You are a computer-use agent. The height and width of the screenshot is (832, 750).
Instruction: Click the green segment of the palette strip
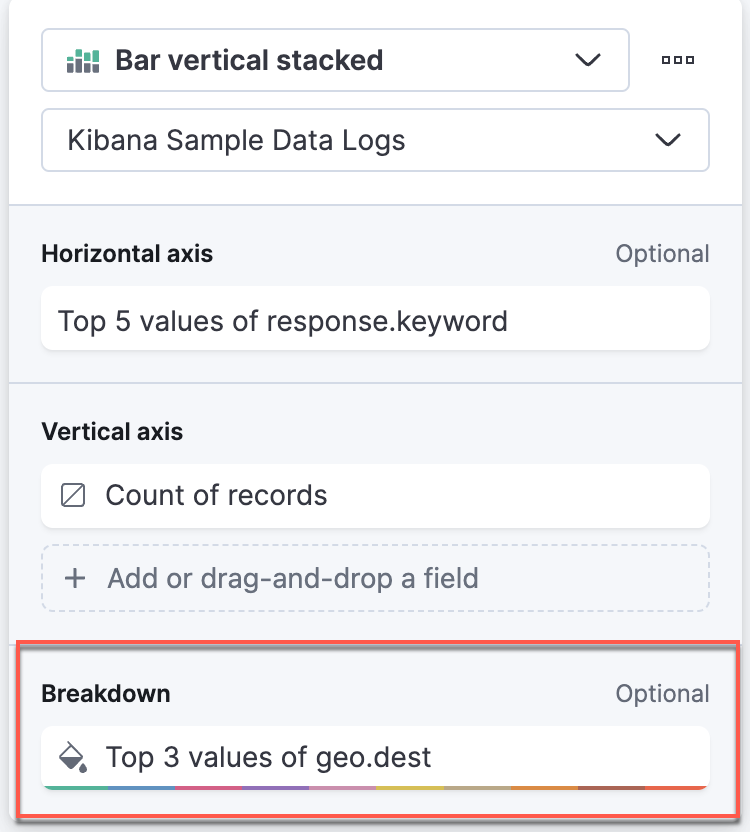(76, 788)
